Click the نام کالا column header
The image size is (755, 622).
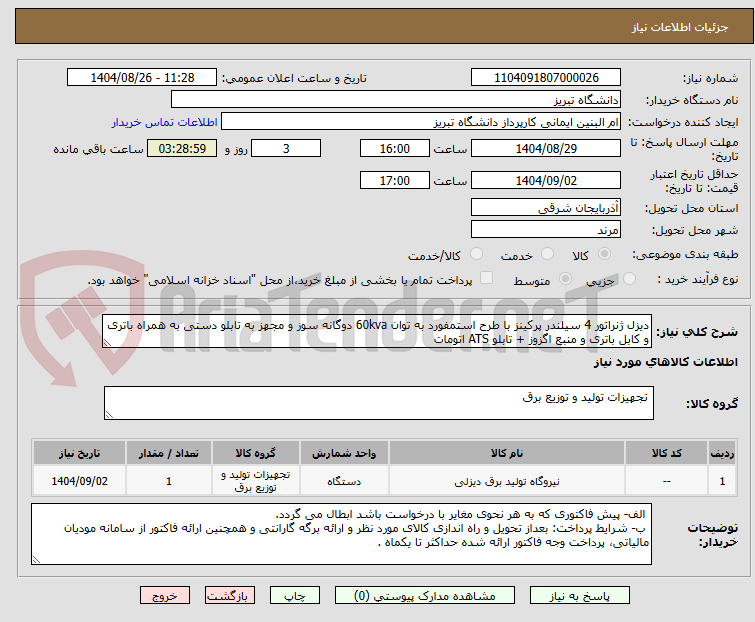pos(507,453)
